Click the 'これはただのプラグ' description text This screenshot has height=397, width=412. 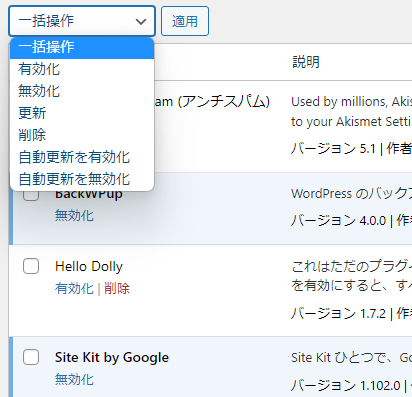(x=352, y=266)
